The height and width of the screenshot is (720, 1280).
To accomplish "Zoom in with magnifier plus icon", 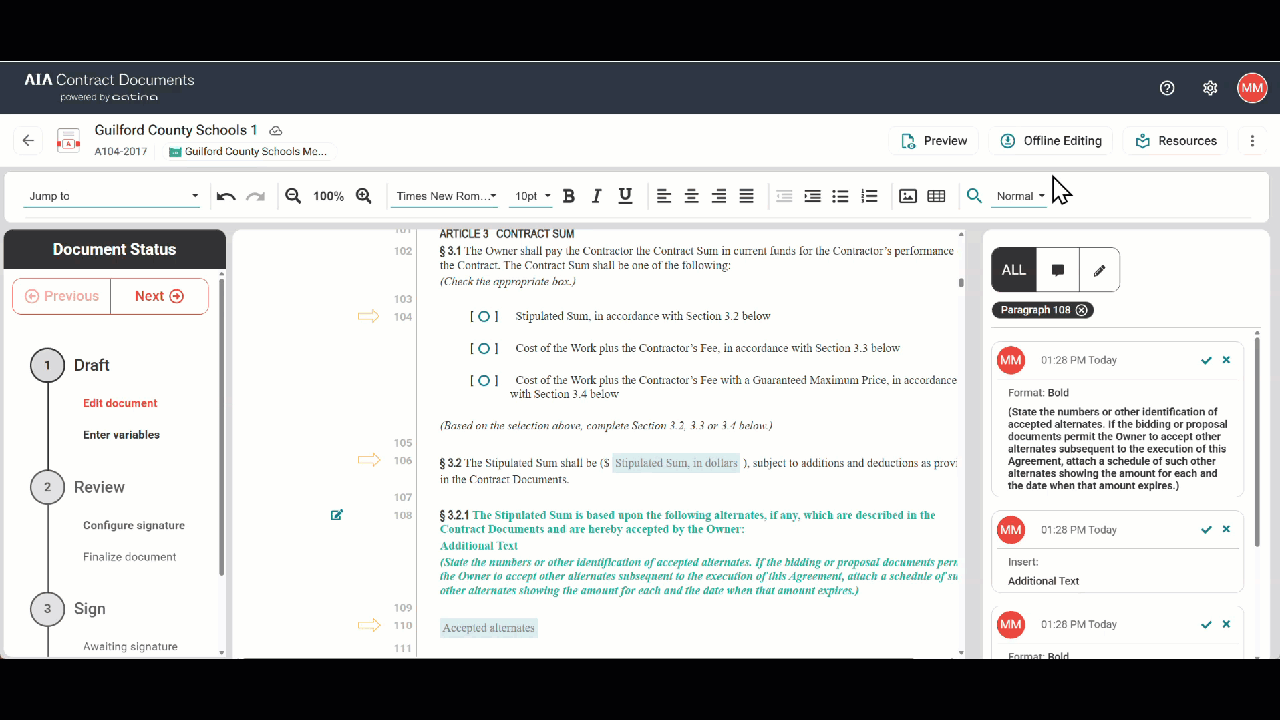I will [364, 196].
